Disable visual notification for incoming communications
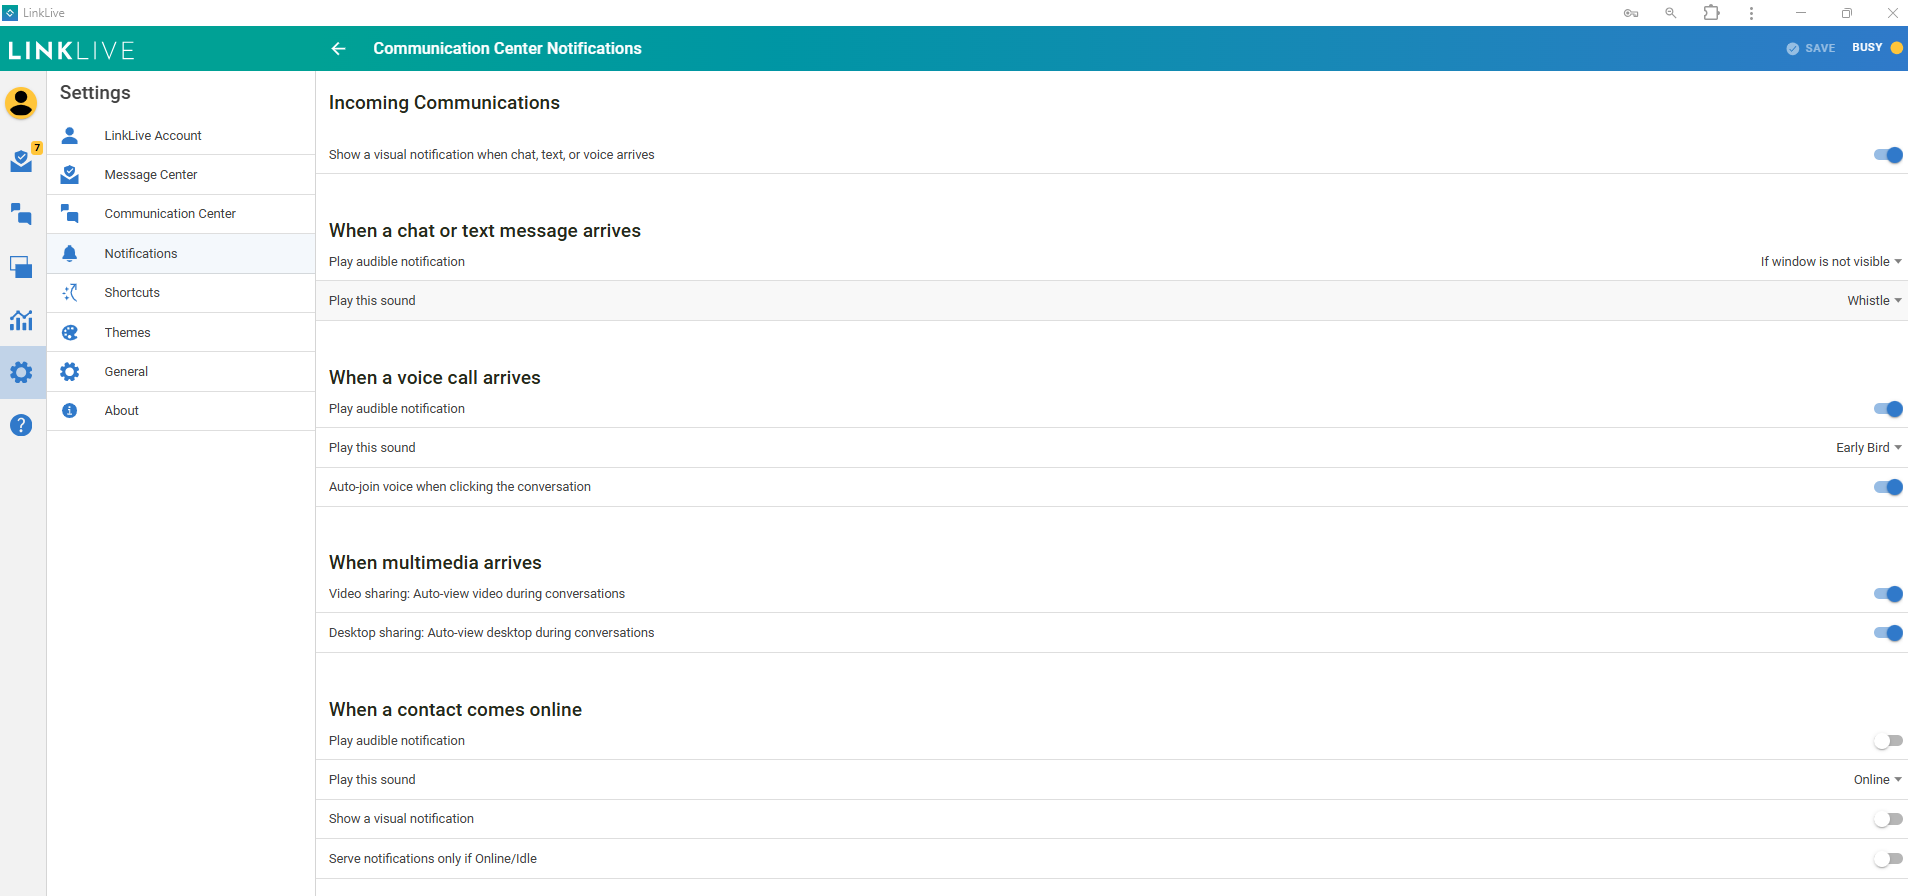This screenshot has height=896, width=1908. pyautogui.click(x=1887, y=155)
